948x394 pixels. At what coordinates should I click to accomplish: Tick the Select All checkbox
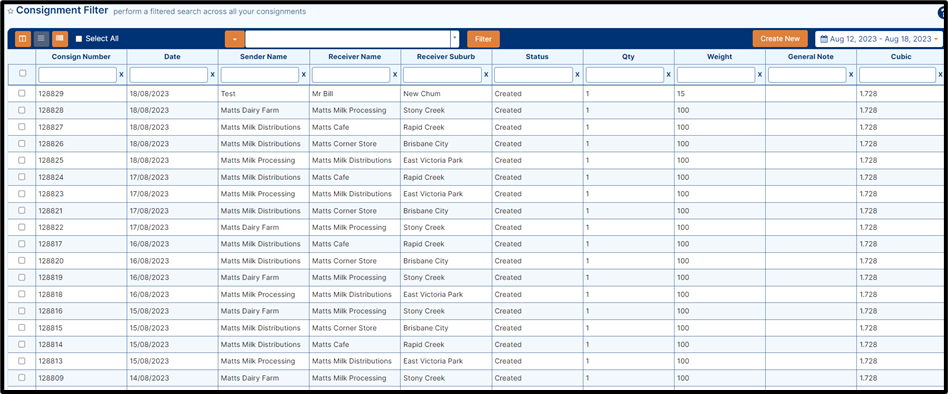(79, 39)
